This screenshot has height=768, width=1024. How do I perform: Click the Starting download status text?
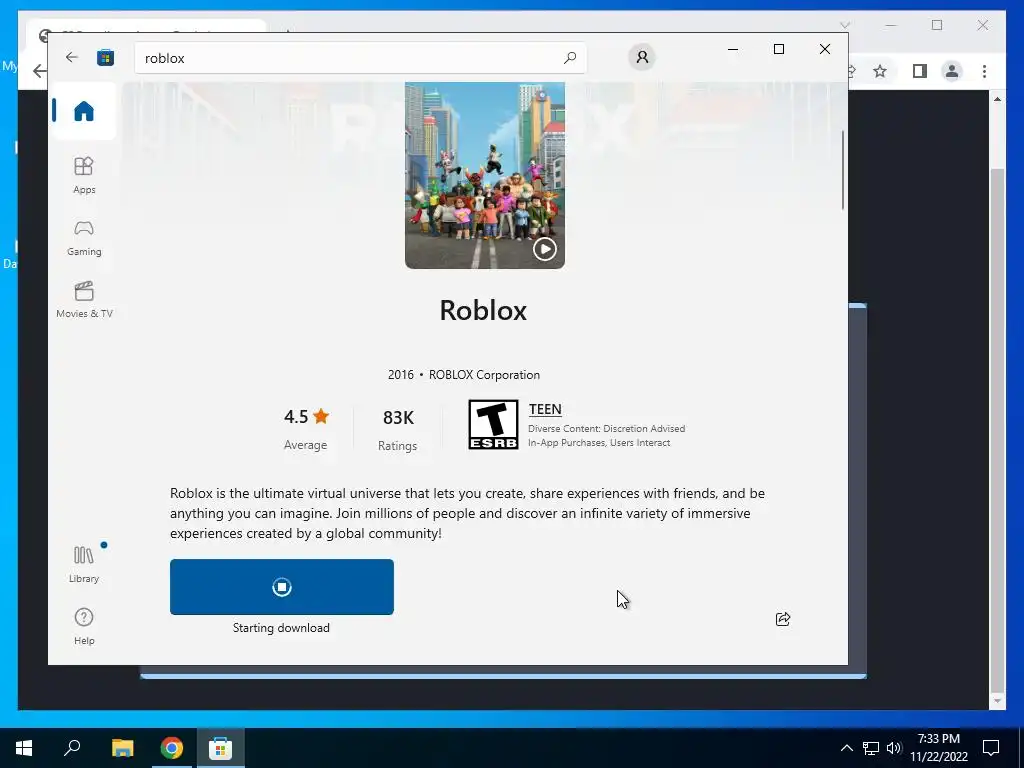tap(281, 628)
